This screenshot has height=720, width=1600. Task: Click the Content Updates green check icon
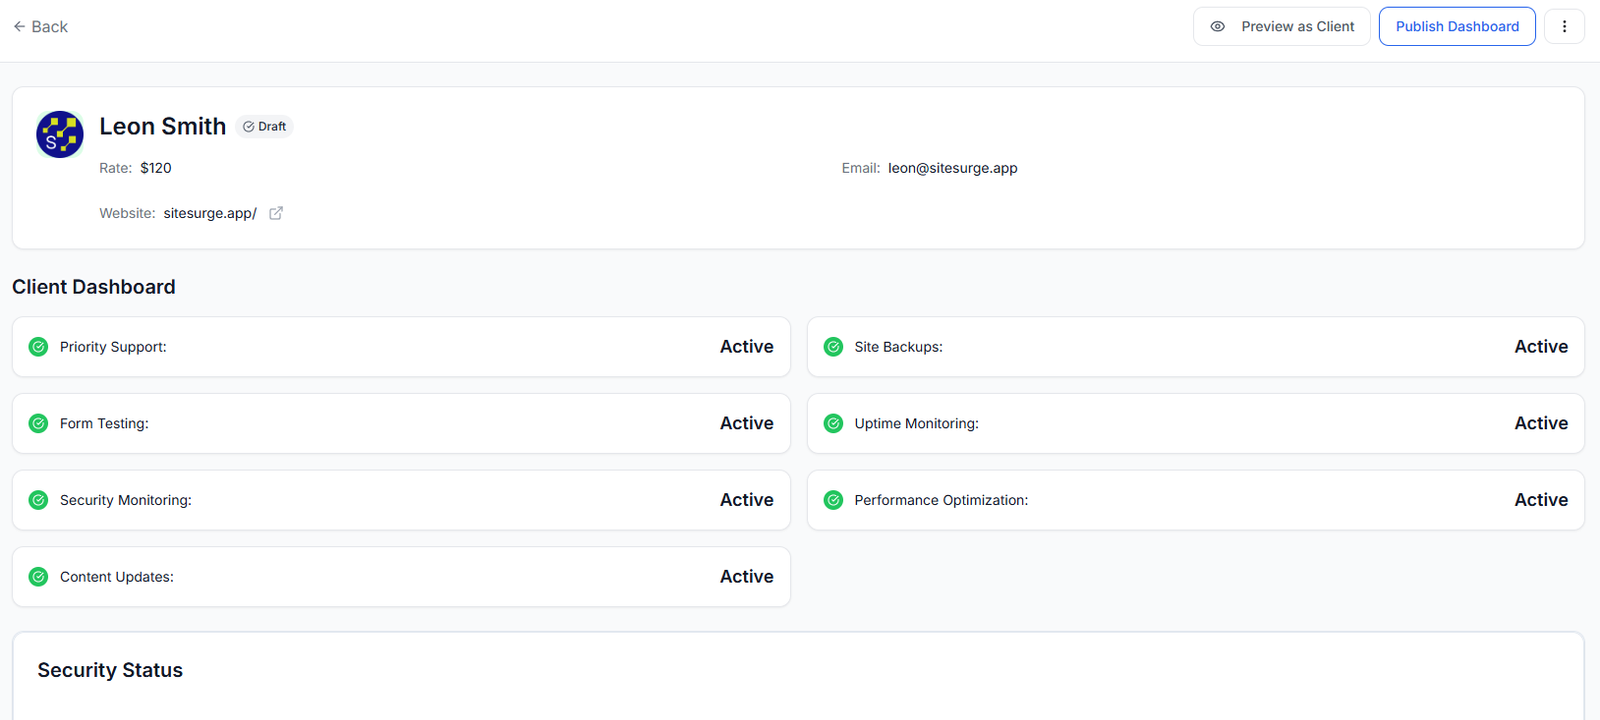pos(38,577)
